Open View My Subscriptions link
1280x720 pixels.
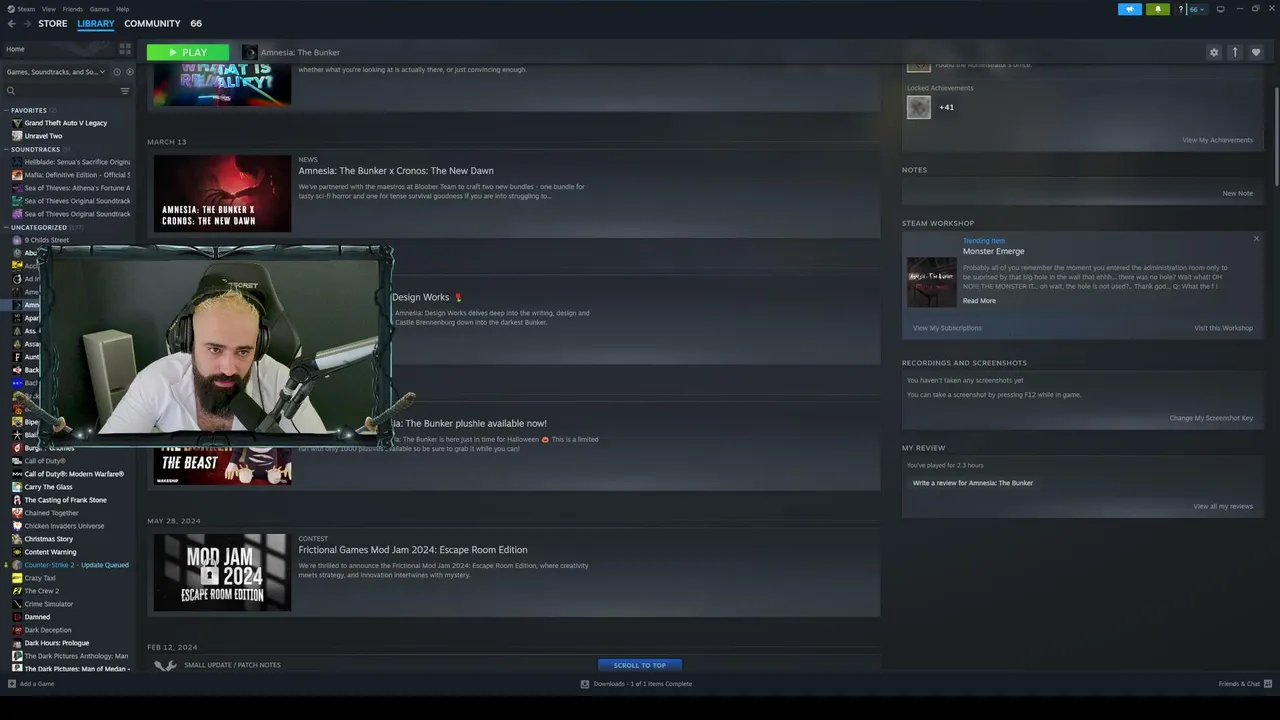(x=947, y=328)
